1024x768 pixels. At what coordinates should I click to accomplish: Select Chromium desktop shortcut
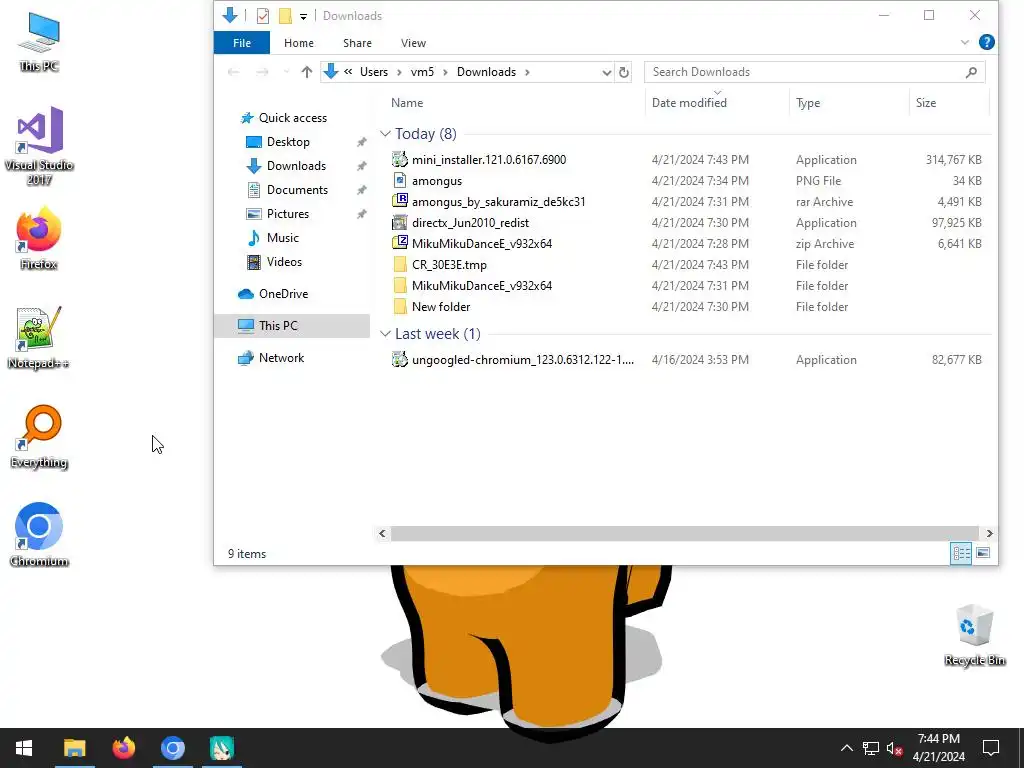(39, 535)
